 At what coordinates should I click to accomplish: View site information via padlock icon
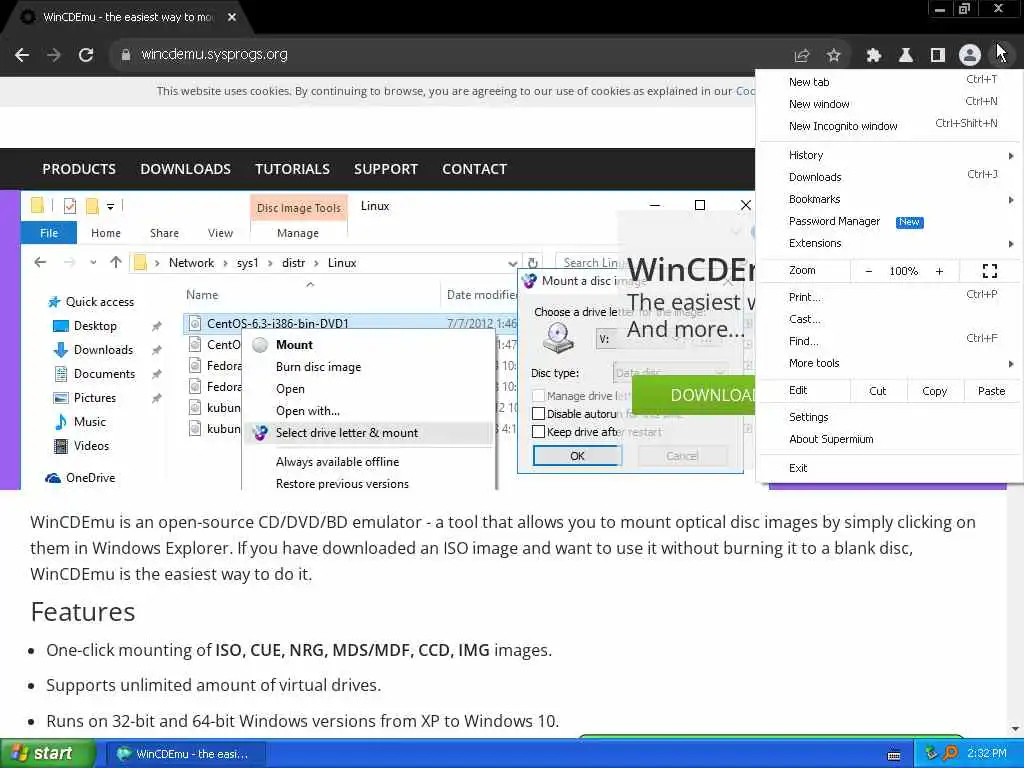pos(125,55)
